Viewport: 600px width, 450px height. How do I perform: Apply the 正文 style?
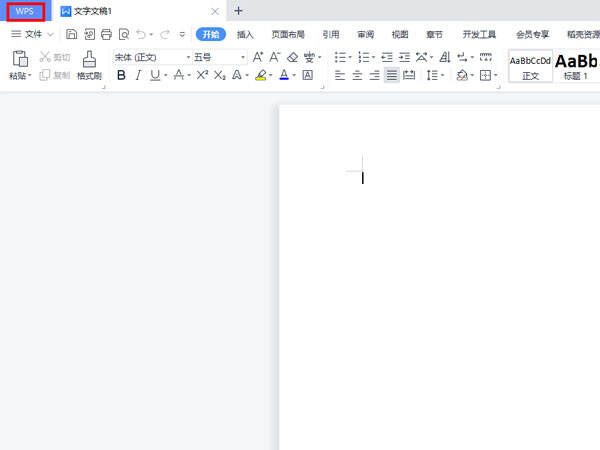tap(530, 66)
